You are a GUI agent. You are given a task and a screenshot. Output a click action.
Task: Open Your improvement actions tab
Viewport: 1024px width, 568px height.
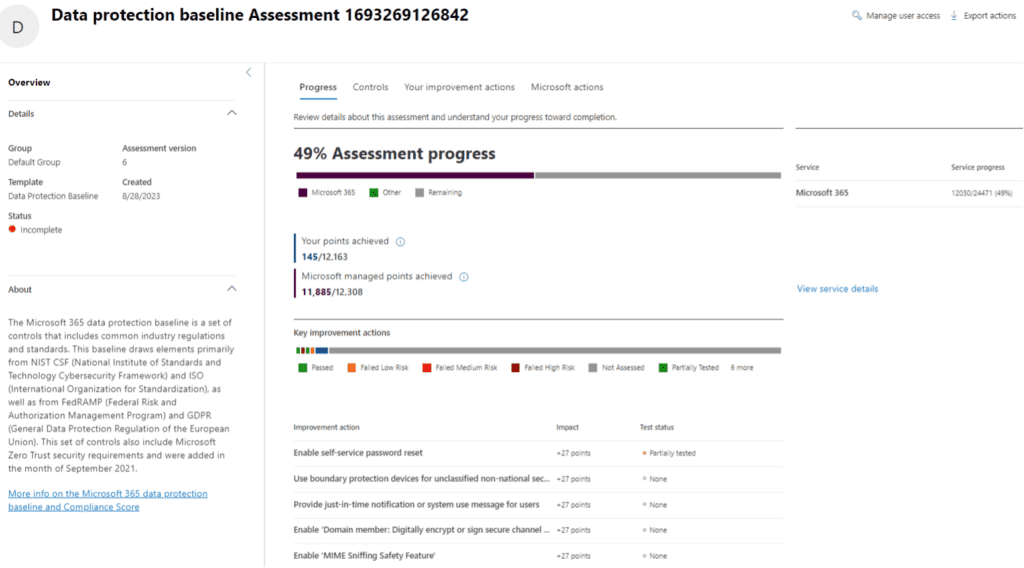pos(459,87)
